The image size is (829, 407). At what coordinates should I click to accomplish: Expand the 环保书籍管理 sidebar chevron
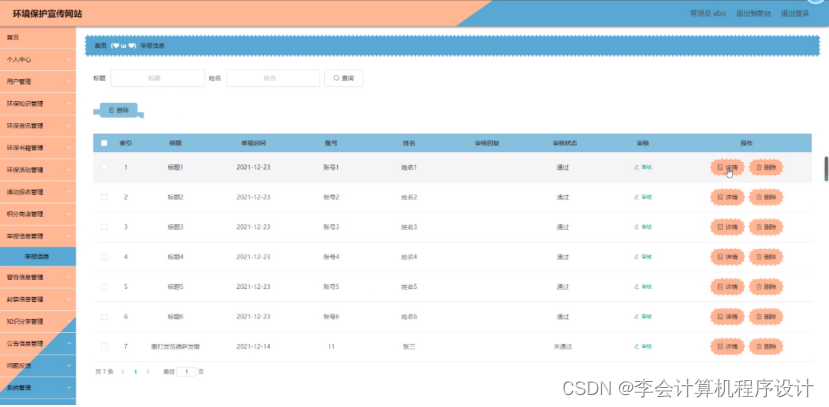pyautogui.click(x=69, y=148)
